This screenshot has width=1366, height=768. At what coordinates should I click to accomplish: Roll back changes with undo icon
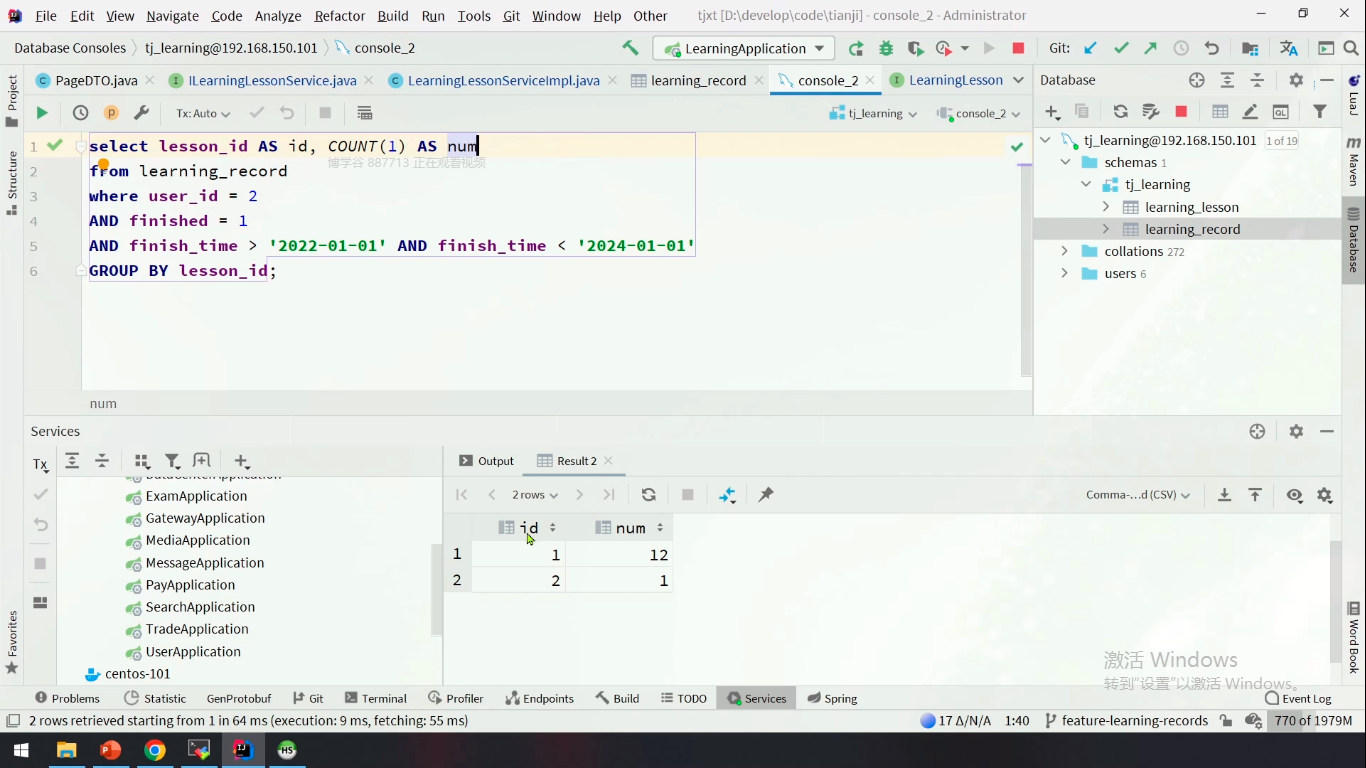(x=1212, y=48)
